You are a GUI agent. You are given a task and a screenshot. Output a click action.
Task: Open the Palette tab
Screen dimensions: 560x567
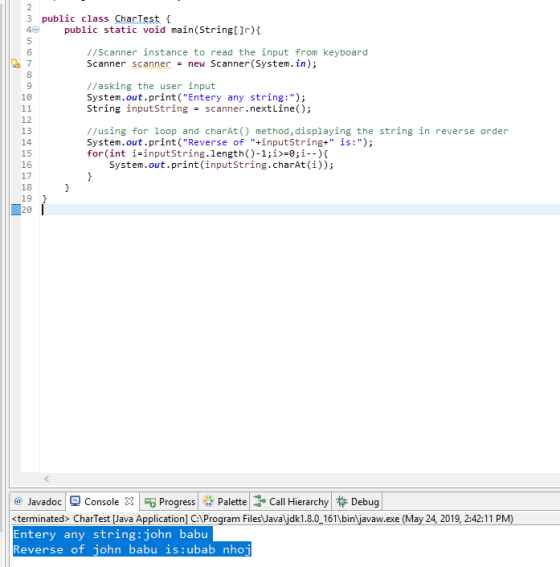(x=224, y=502)
